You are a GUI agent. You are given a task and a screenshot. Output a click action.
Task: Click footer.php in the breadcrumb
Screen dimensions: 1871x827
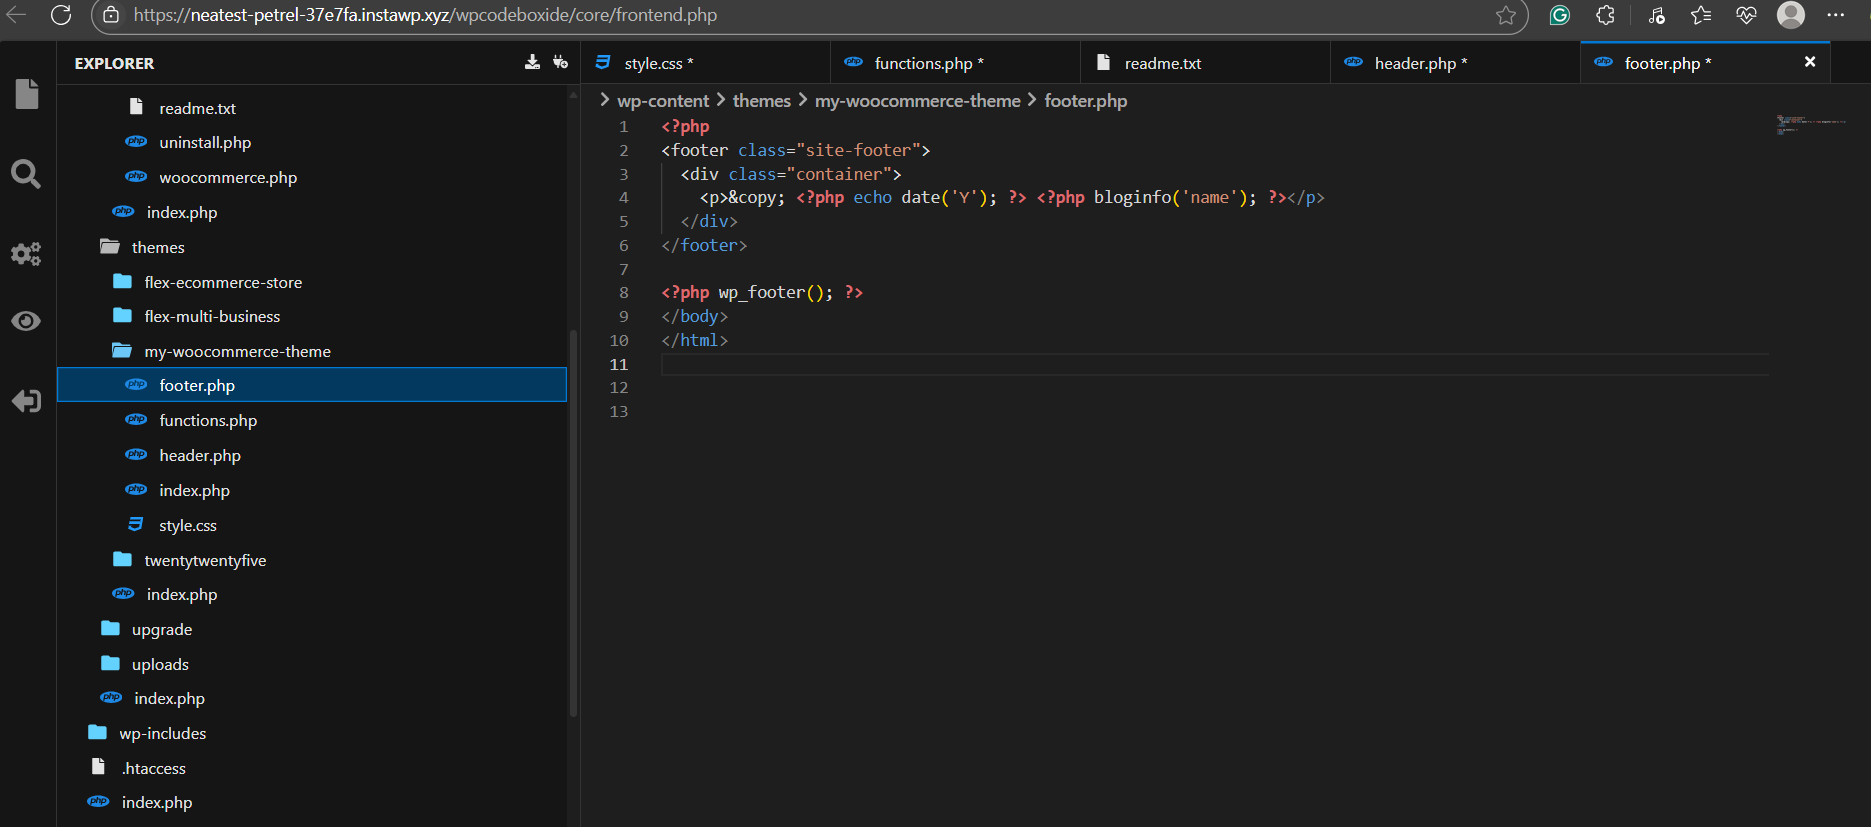pos(1086,101)
